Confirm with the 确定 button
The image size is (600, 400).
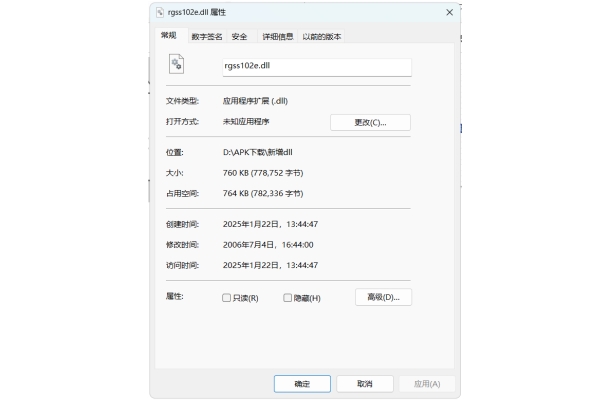pyautogui.click(x=302, y=384)
